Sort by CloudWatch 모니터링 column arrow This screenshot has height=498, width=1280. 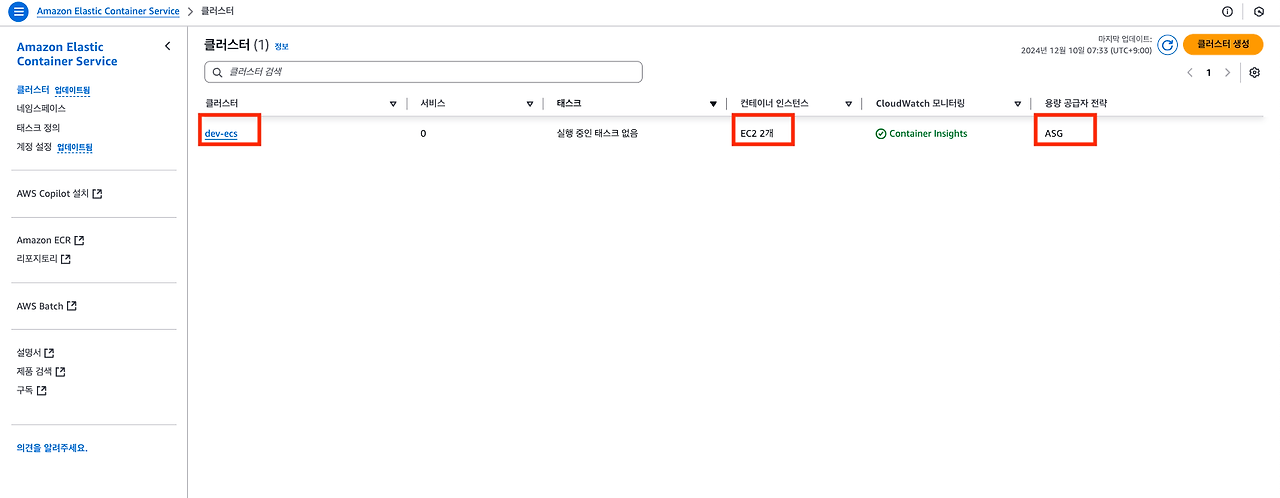(1017, 104)
